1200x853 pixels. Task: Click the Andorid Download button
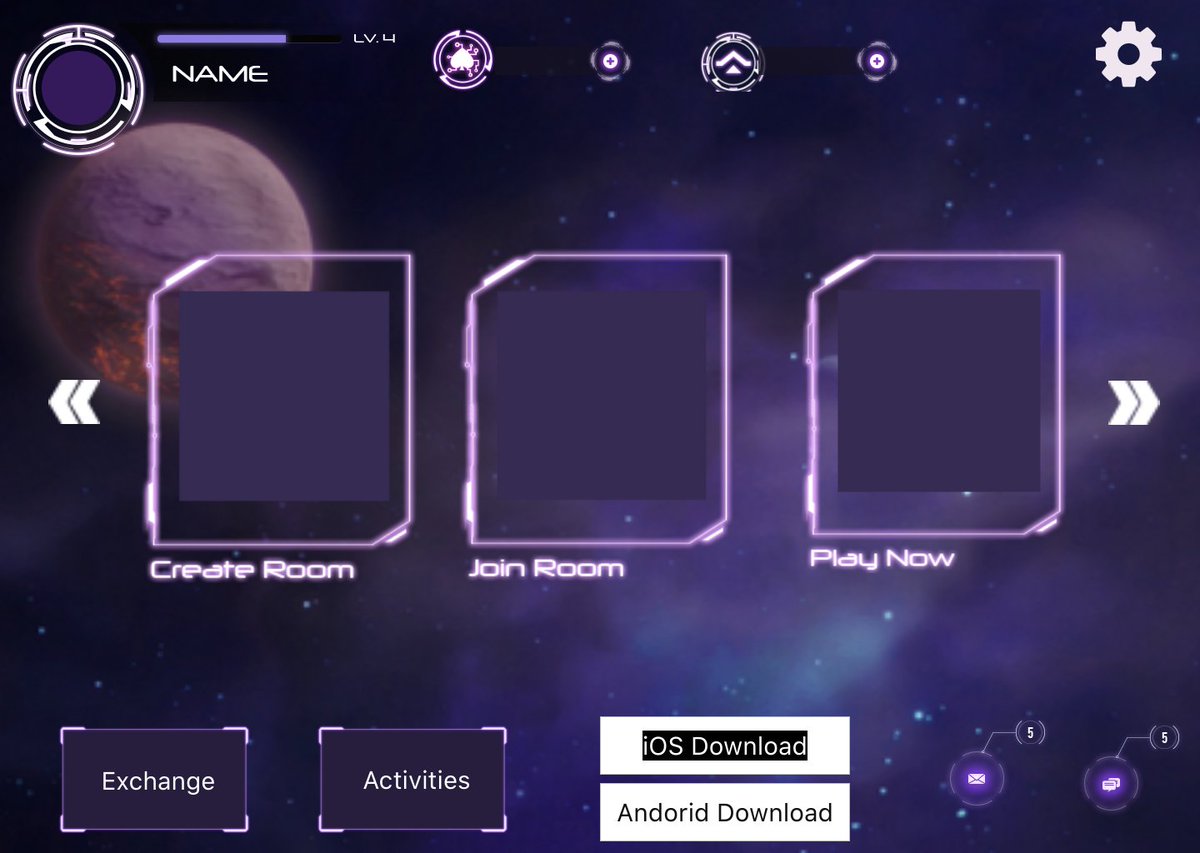725,812
